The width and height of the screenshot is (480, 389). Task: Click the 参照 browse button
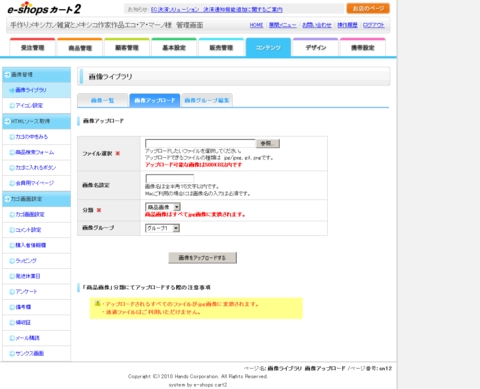268,143
